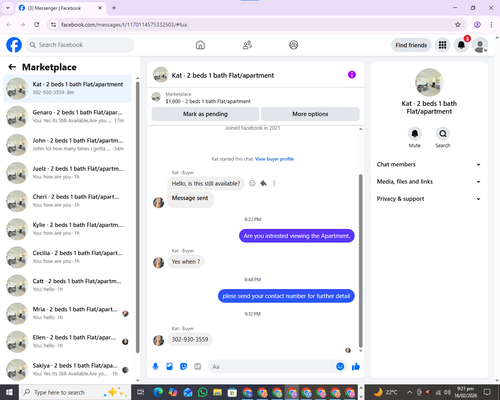Screen dimensions: 500x400
Task: Focus the message text box
Action: tap(272, 367)
